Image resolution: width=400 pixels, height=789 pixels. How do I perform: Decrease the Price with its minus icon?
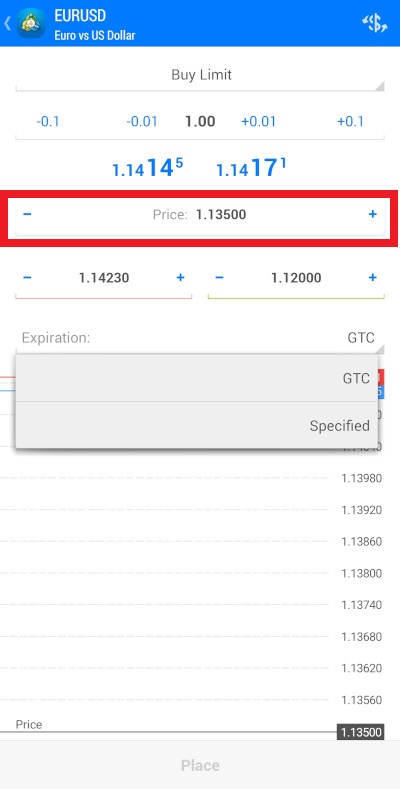click(27, 215)
